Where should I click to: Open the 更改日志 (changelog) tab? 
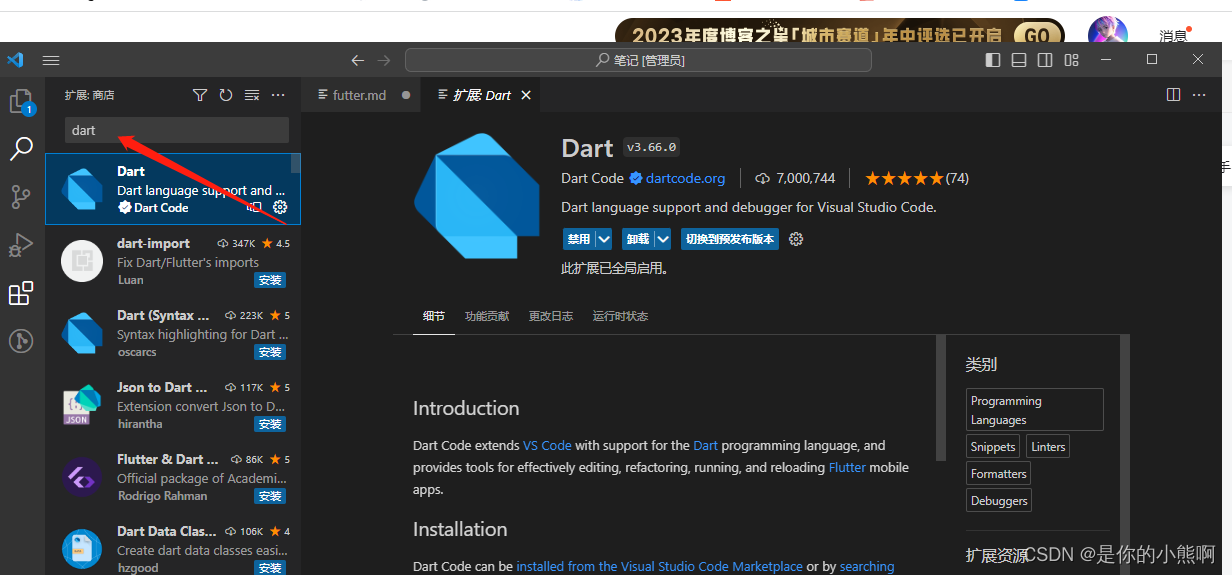[551, 316]
